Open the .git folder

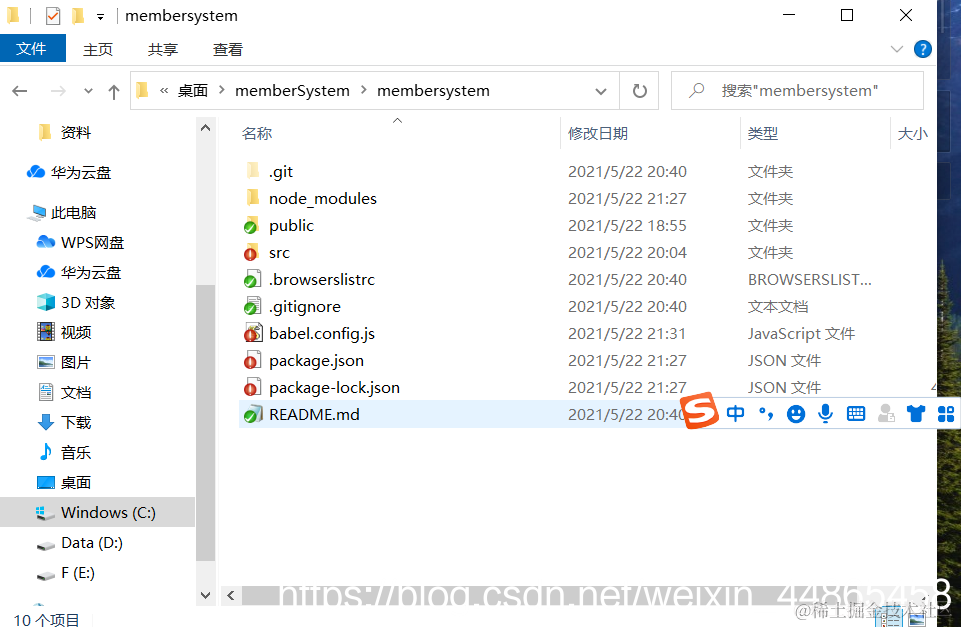click(281, 172)
